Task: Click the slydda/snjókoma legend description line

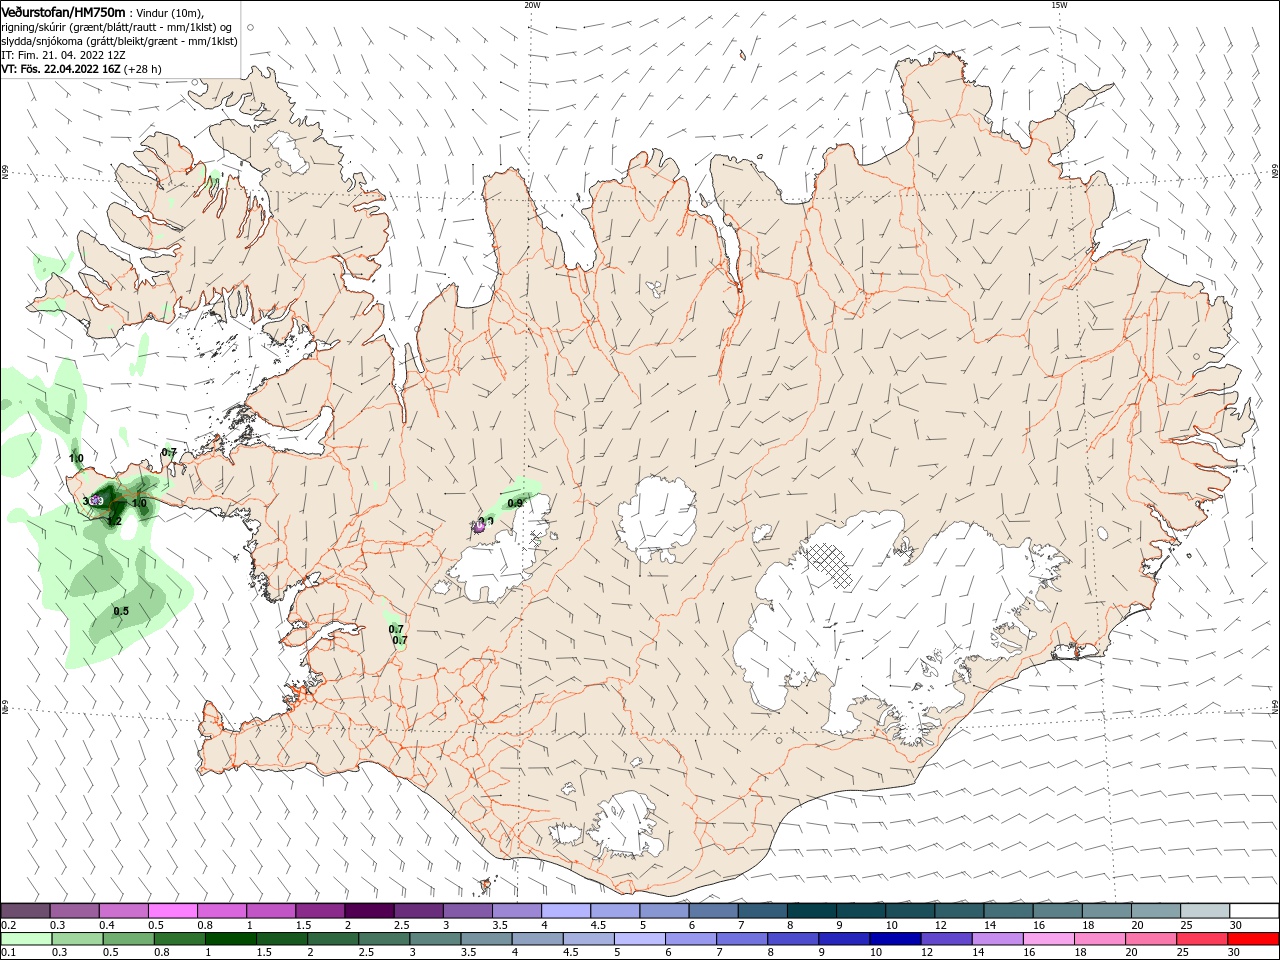Action: click(x=119, y=41)
